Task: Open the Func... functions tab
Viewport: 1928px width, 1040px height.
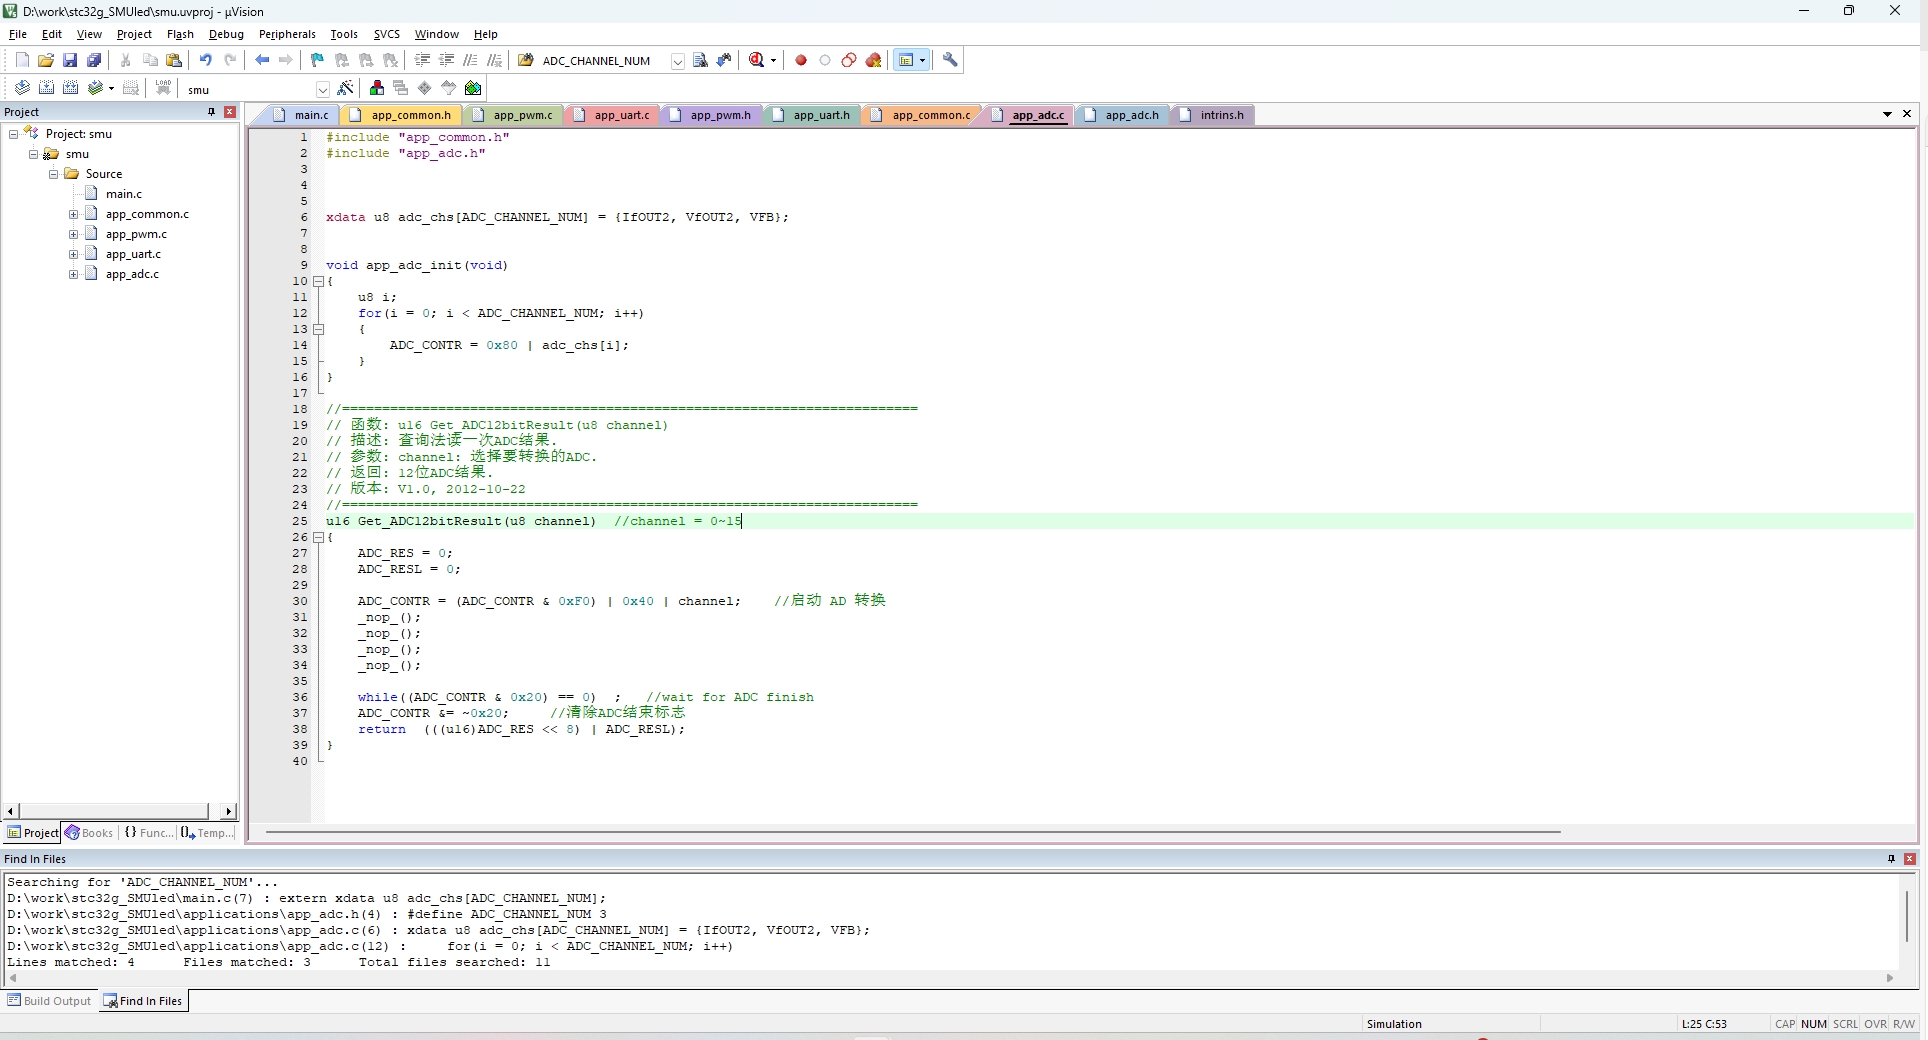Action: coord(148,833)
